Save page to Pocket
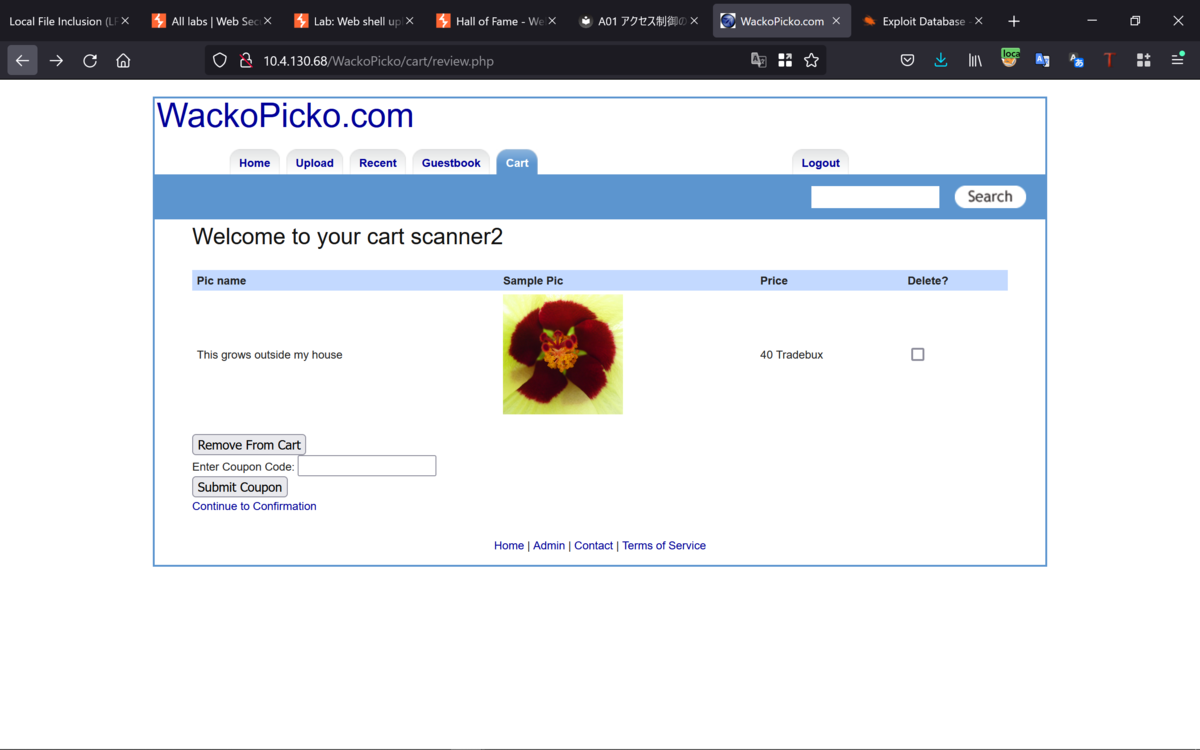 pyautogui.click(x=907, y=61)
